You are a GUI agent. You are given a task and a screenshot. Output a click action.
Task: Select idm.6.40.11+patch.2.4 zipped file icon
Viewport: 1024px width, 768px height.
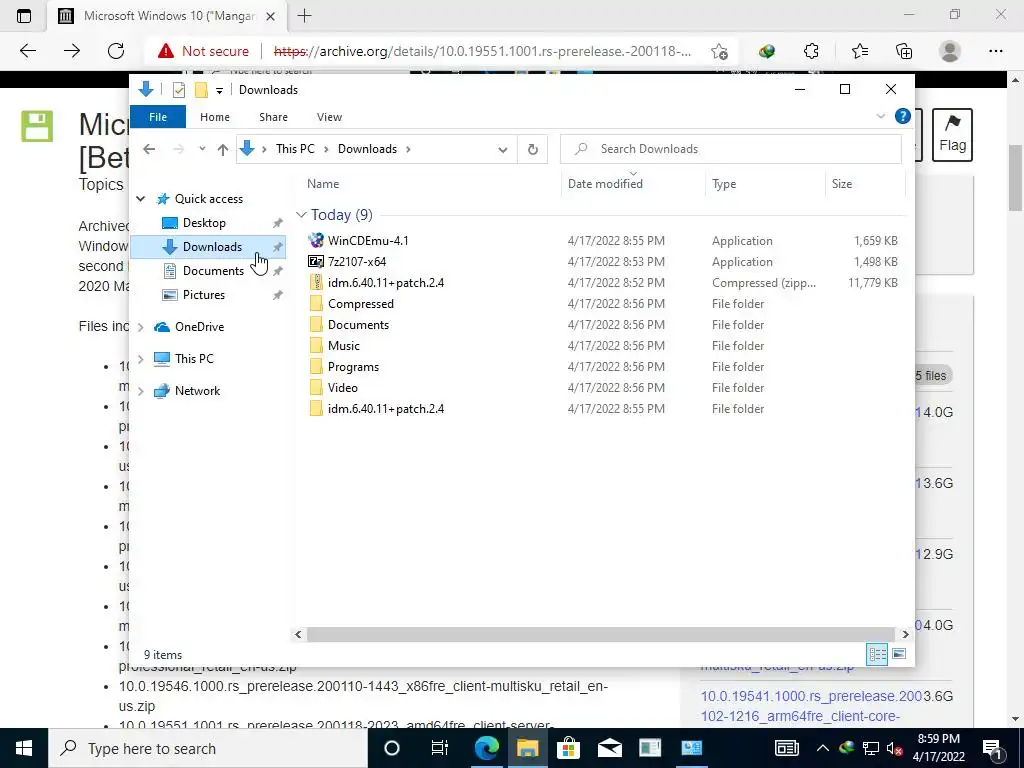point(316,282)
